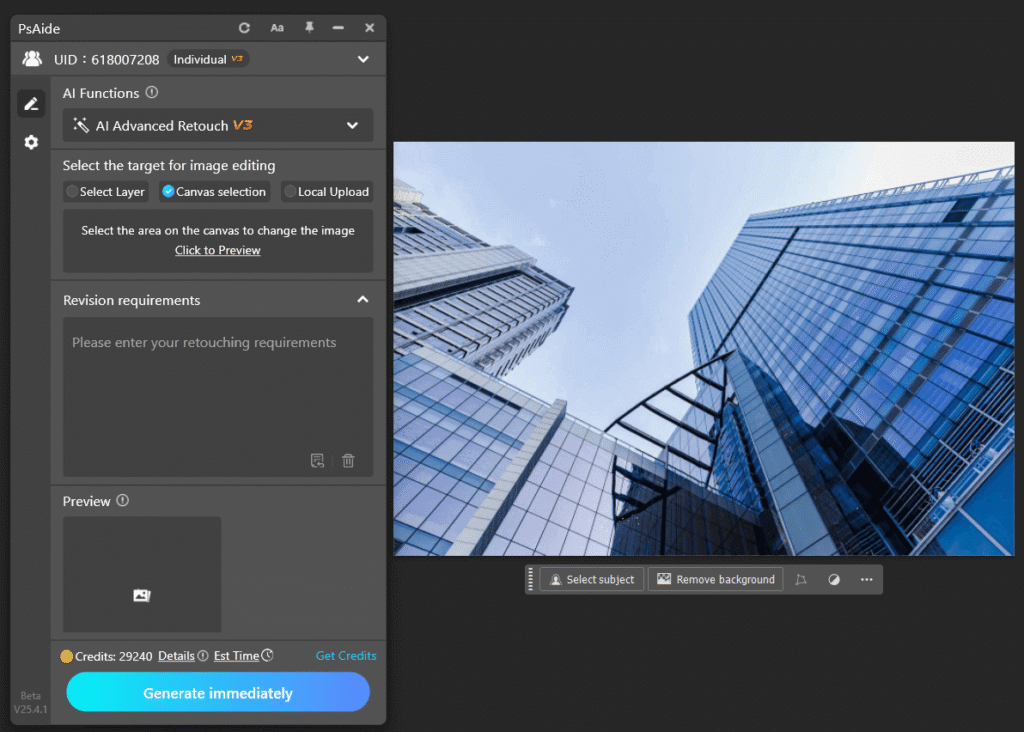Screen dimensions: 1024x732
Task: Click the user account avatar icon
Action: 33,59
